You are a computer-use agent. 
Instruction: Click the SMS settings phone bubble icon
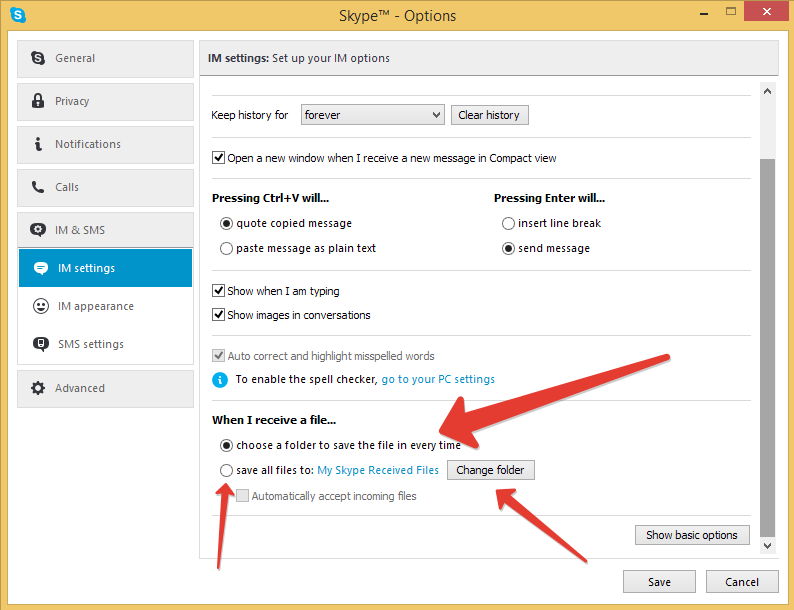[x=41, y=344]
